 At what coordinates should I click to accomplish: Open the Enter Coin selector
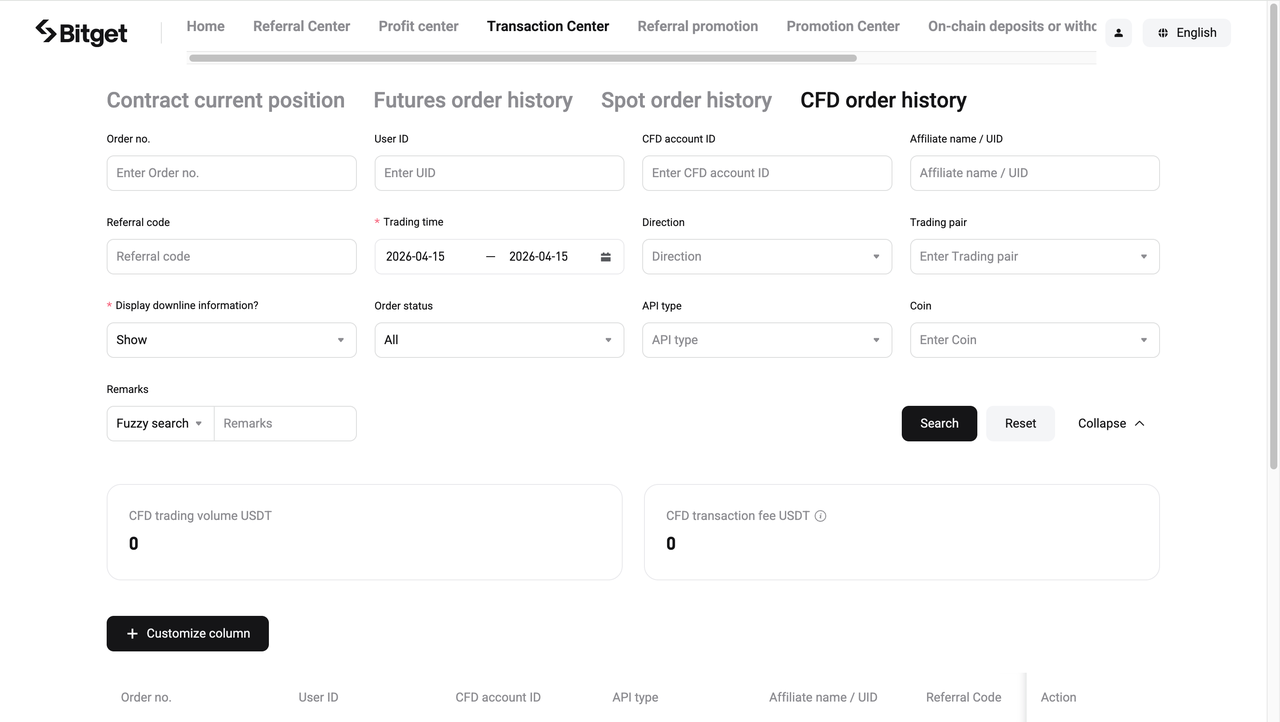coord(1034,339)
